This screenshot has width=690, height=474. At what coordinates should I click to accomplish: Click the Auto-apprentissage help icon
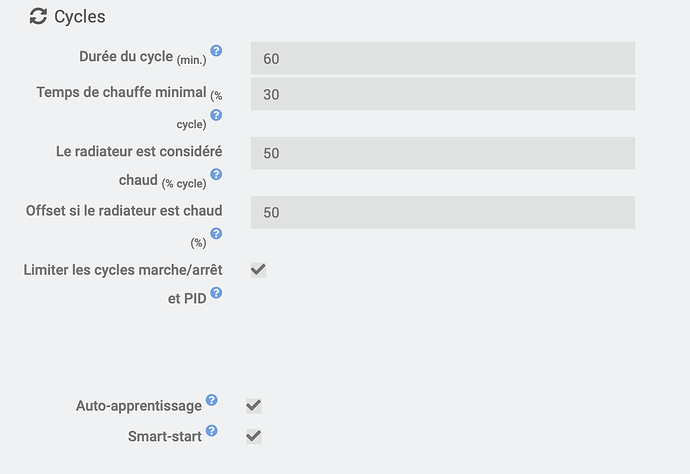coord(211,400)
